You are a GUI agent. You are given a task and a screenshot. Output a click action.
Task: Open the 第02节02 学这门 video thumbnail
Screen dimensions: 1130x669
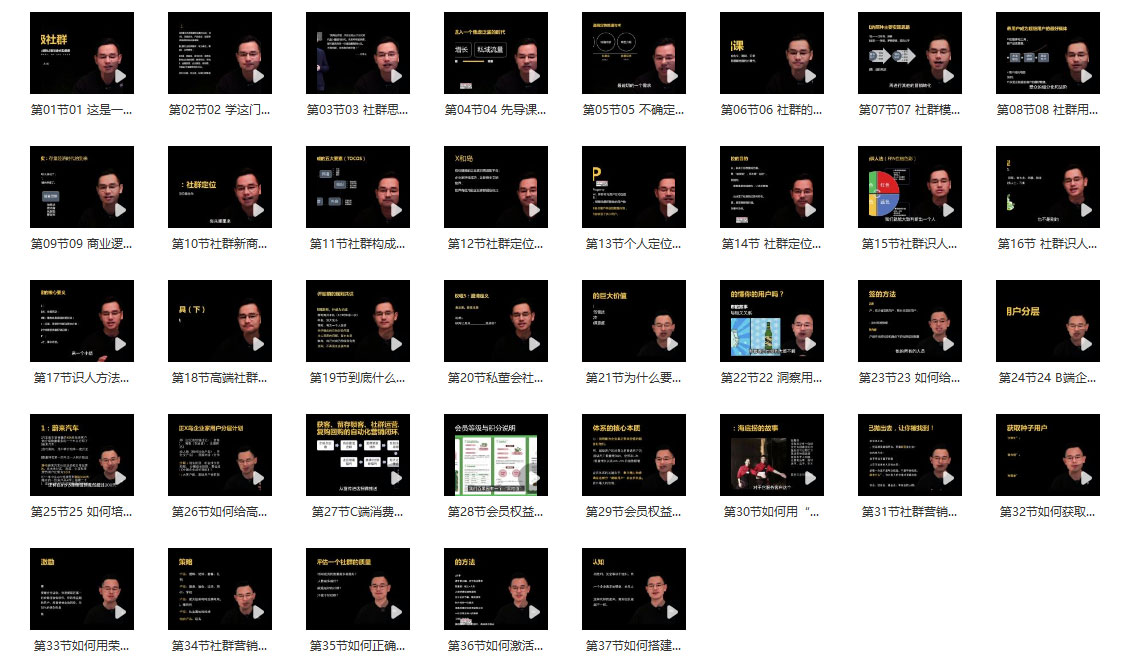point(220,53)
